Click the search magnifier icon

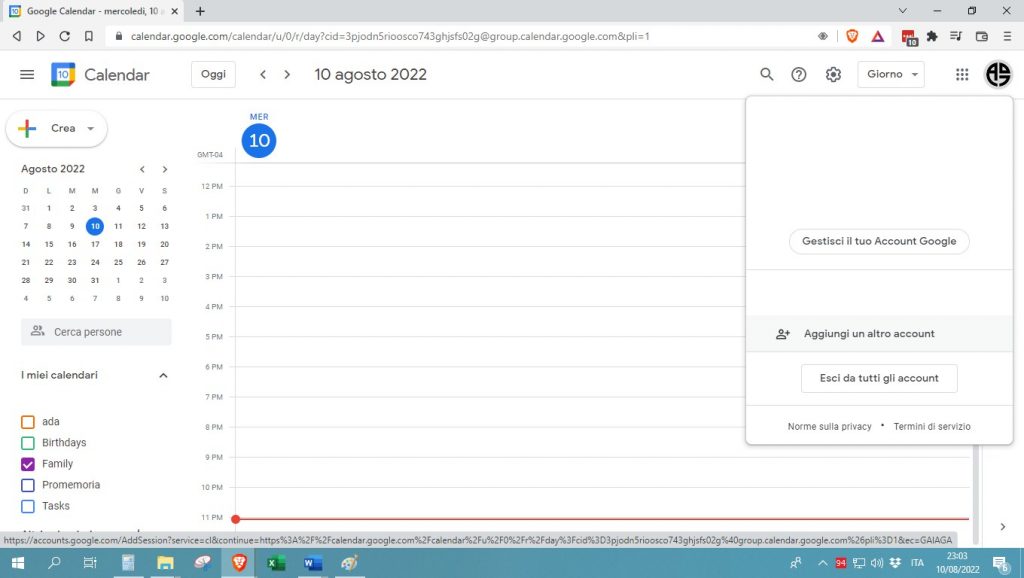point(767,75)
